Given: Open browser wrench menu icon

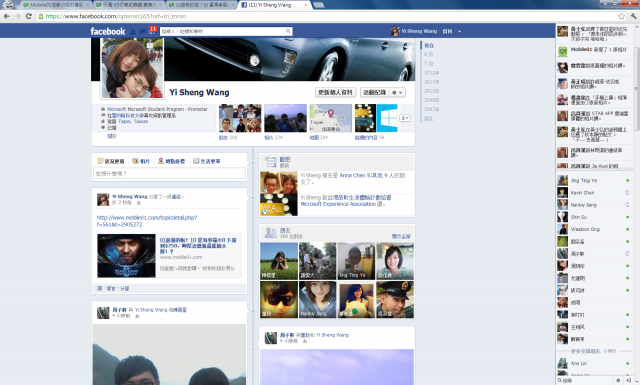Looking at the screenshot, I should coord(633,16).
